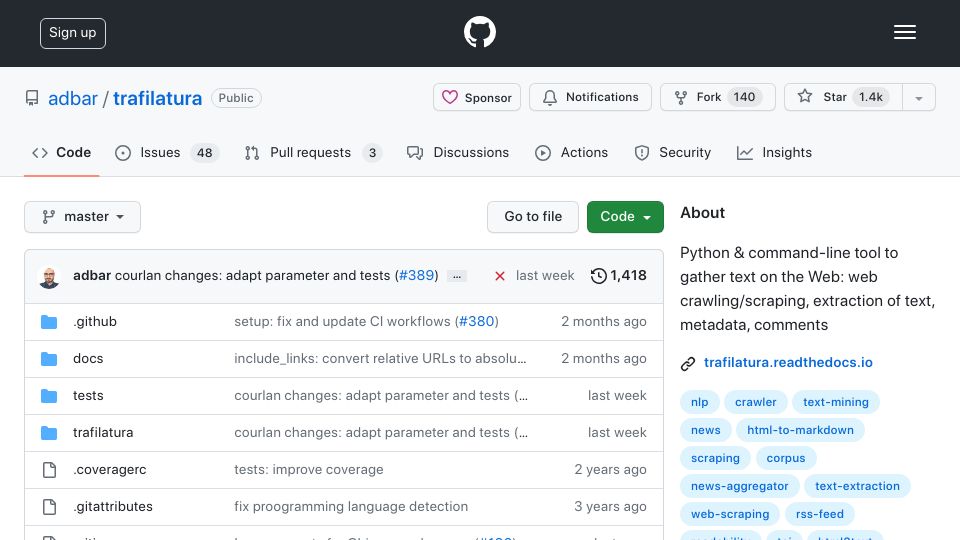
Task: Click the repository icon beside adbar
Action: tap(32, 98)
